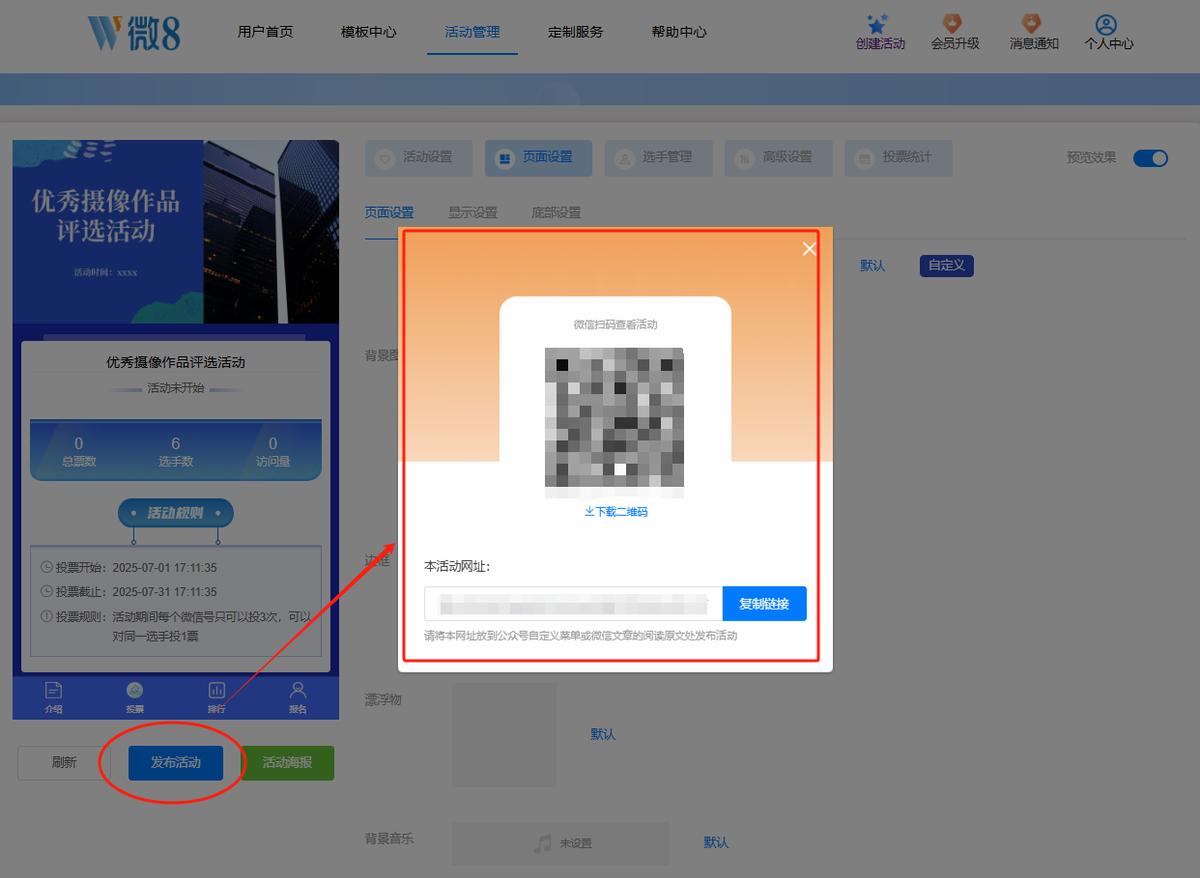The width and height of the screenshot is (1200, 878).
Task: Click the banner image in phone preview
Action: (x=176, y=232)
